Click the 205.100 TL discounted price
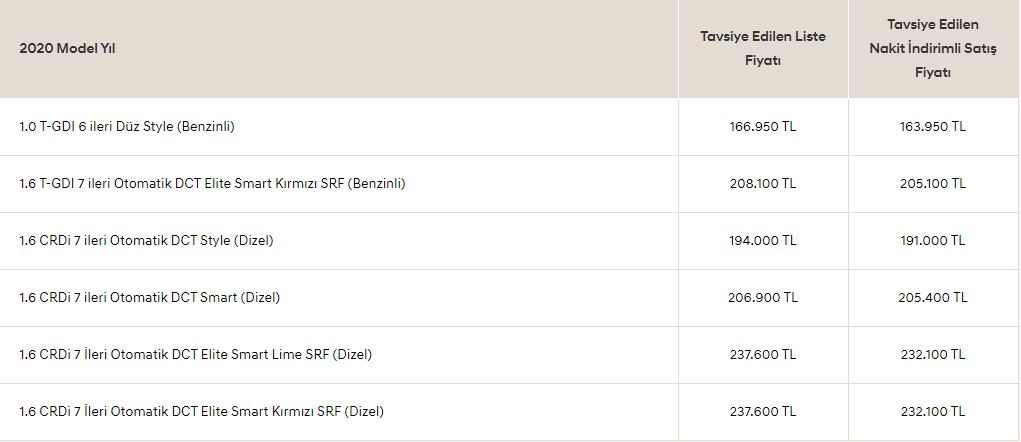 (x=932, y=184)
